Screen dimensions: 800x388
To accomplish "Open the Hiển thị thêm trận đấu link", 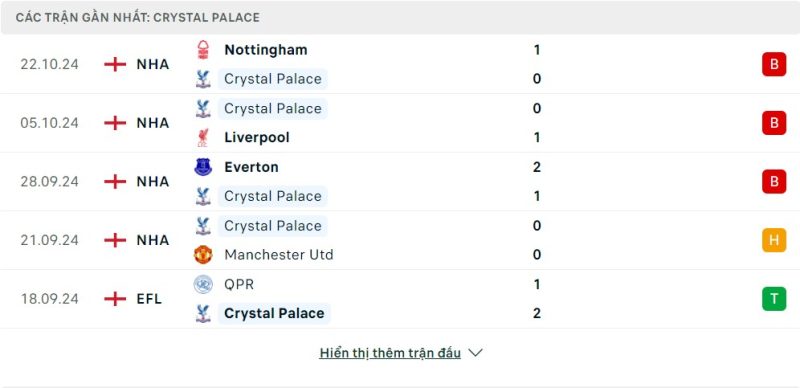I will pyautogui.click(x=390, y=353).
